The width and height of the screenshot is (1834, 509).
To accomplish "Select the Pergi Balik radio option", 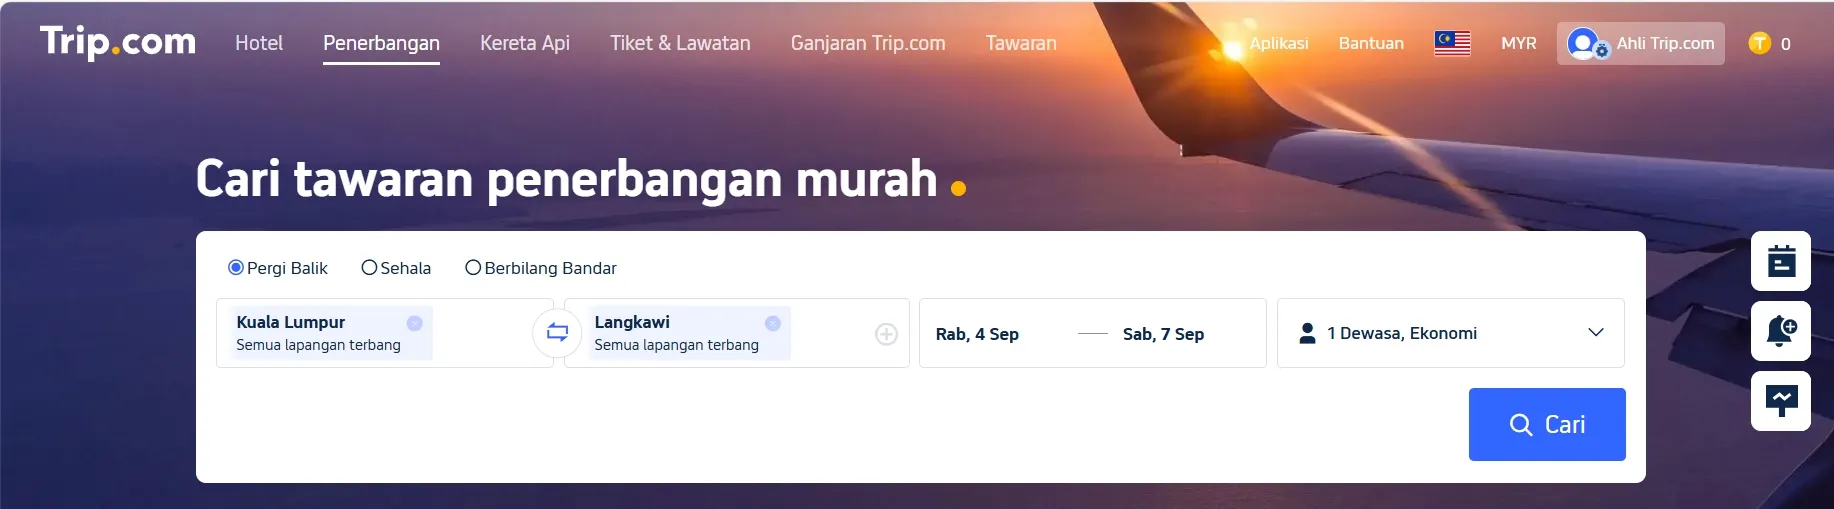I will [x=278, y=268].
